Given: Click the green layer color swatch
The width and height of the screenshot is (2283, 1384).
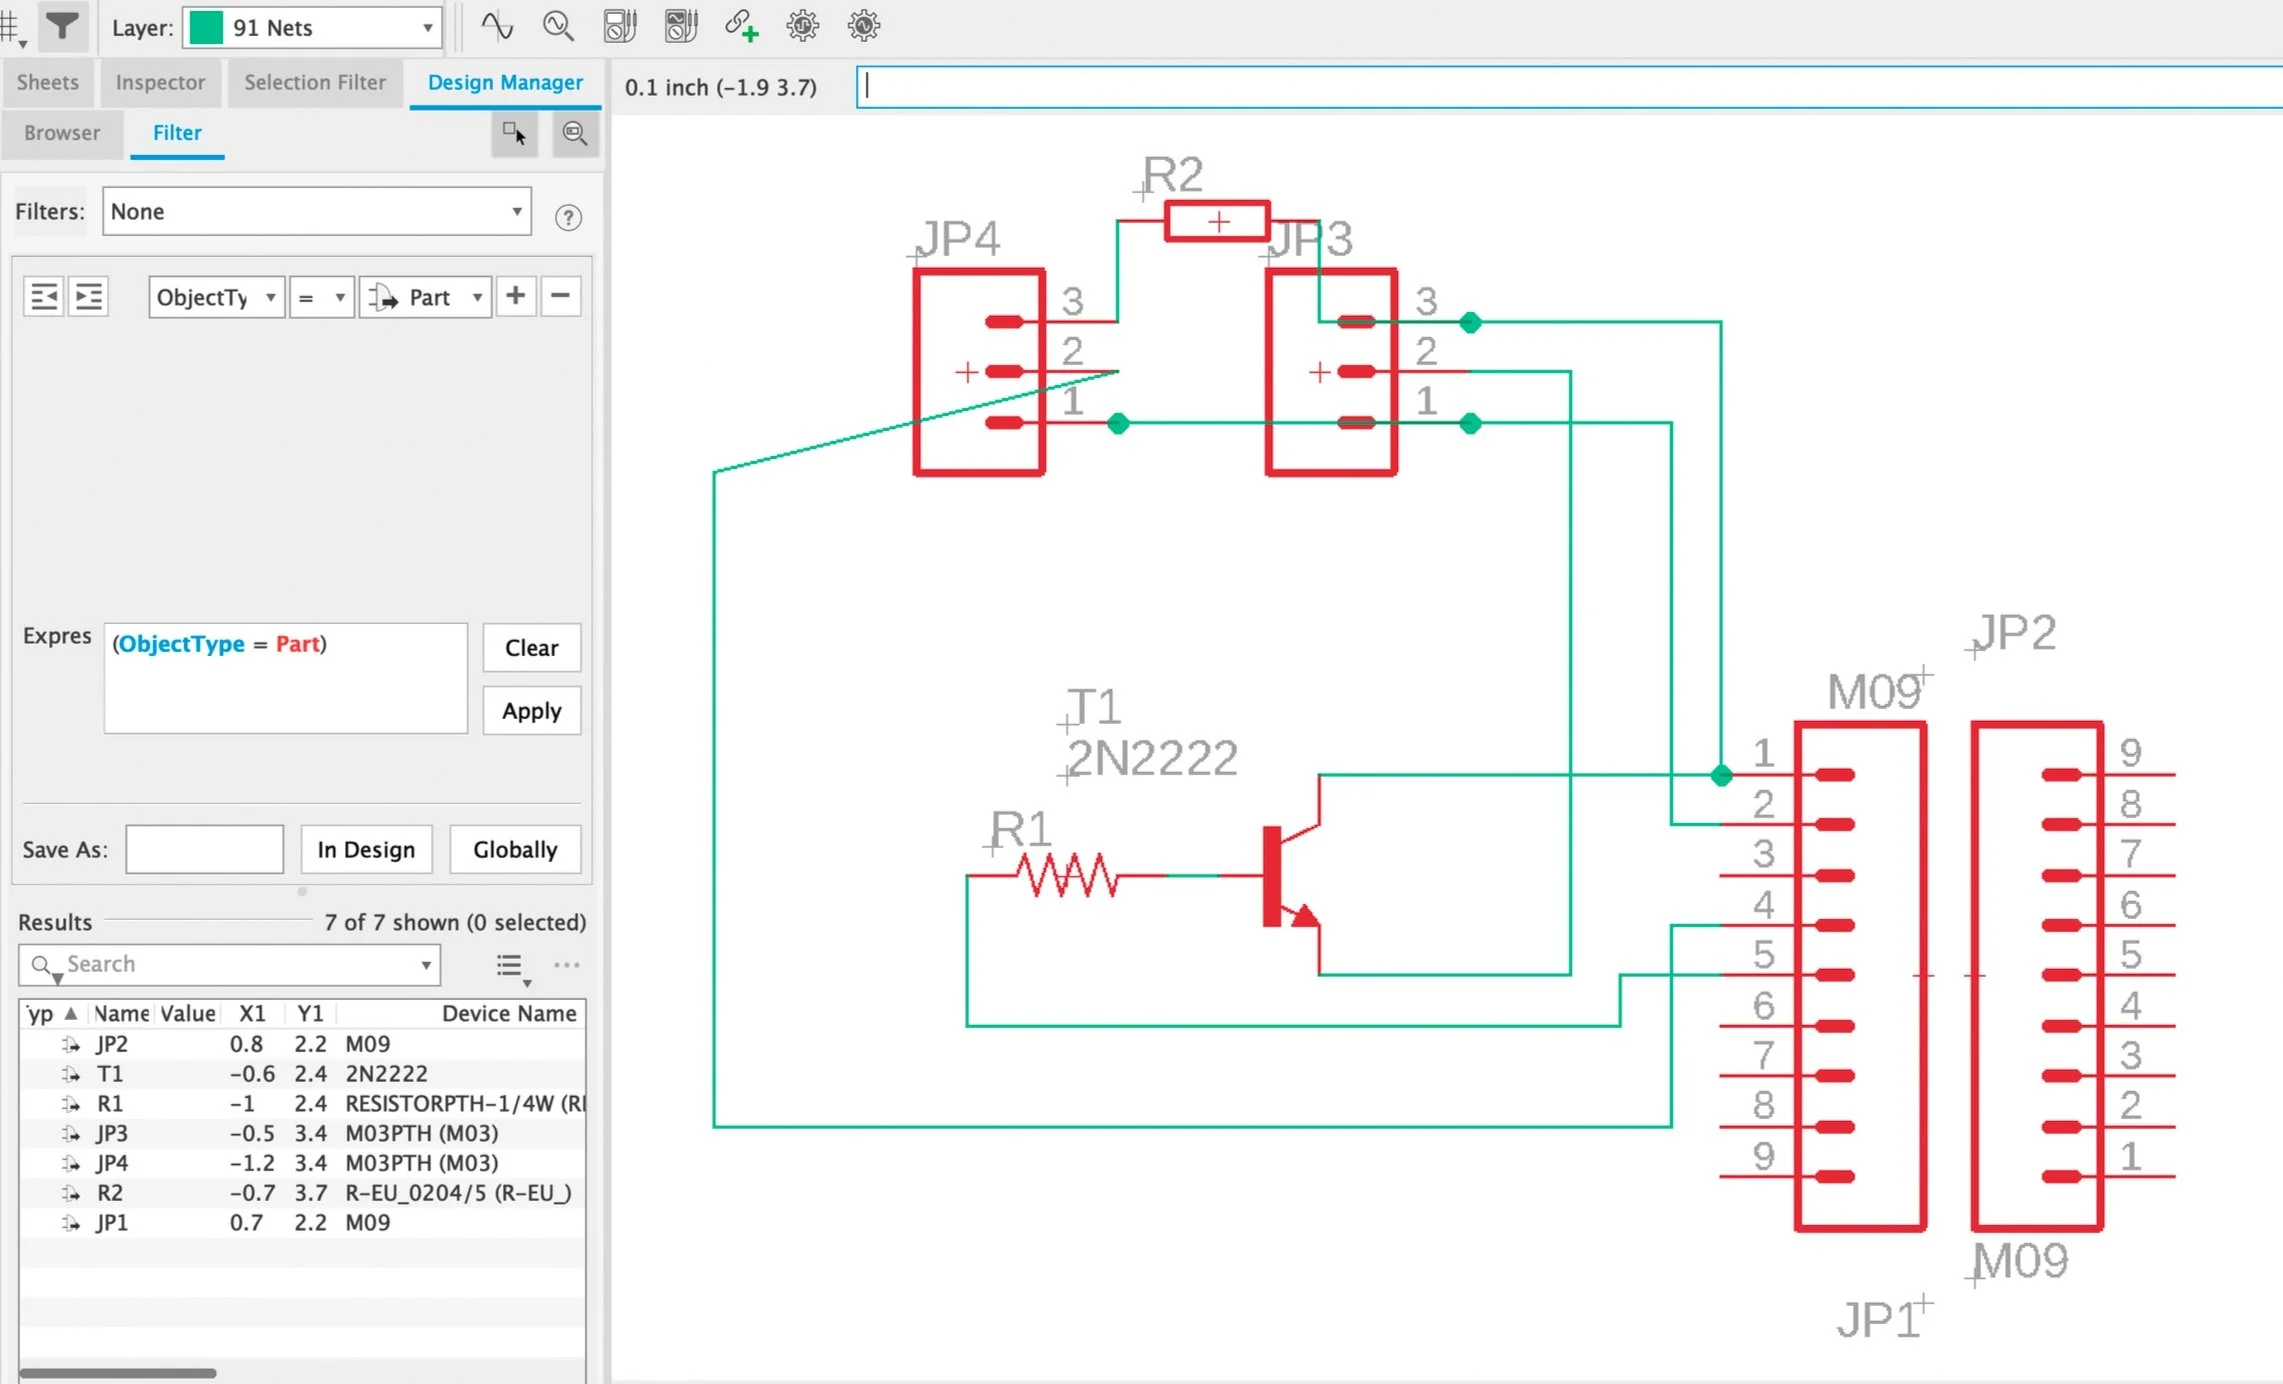Looking at the screenshot, I should pyautogui.click(x=206, y=28).
